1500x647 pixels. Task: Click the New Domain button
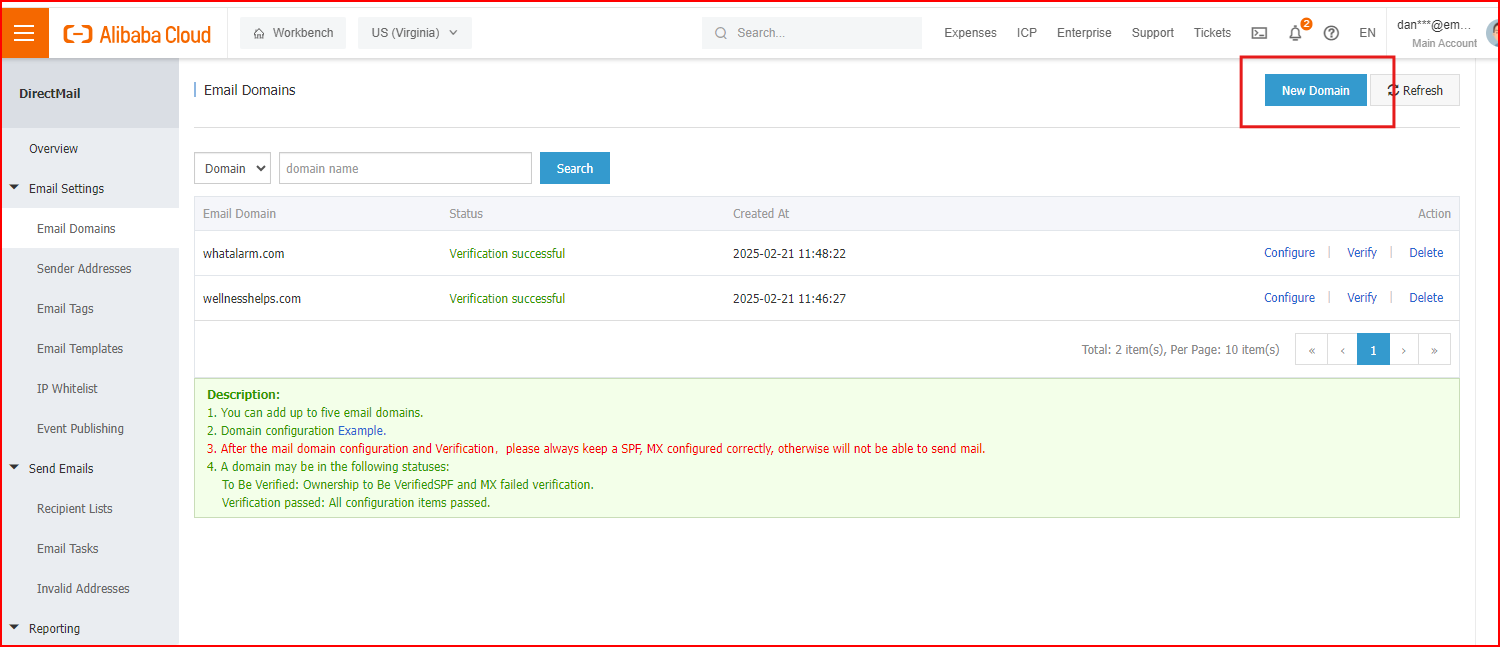1315,90
